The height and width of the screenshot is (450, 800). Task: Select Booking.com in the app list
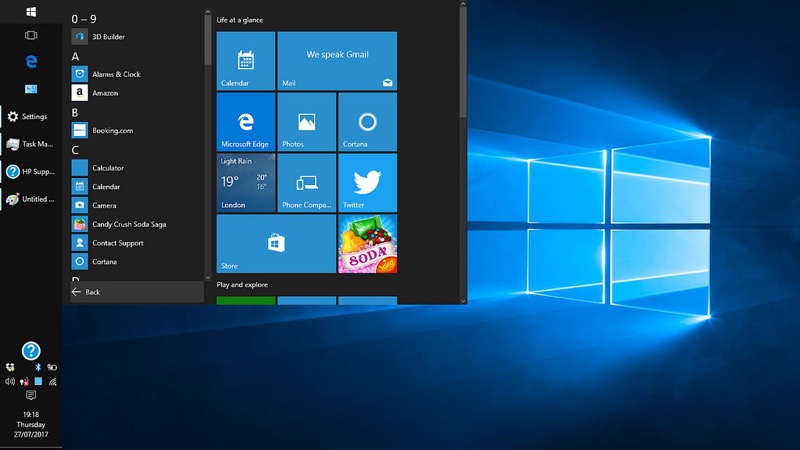click(112, 130)
